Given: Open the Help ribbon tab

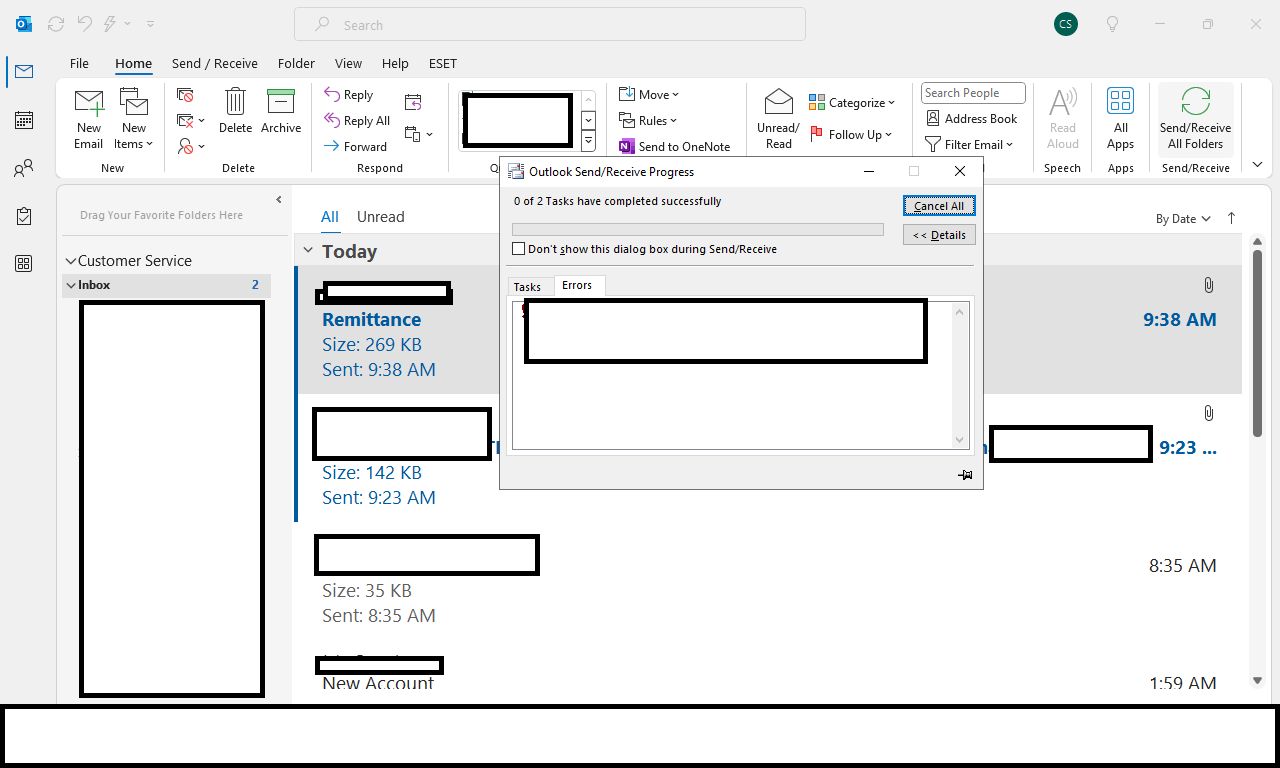Looking at the screenshot, I should [395, 63].
